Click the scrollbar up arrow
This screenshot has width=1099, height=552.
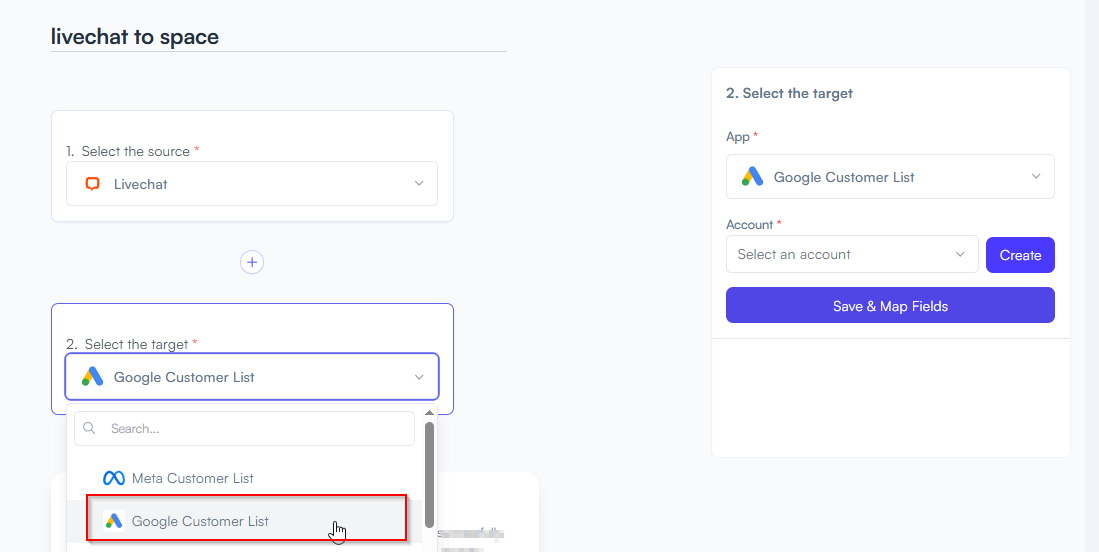pos(430,413)
